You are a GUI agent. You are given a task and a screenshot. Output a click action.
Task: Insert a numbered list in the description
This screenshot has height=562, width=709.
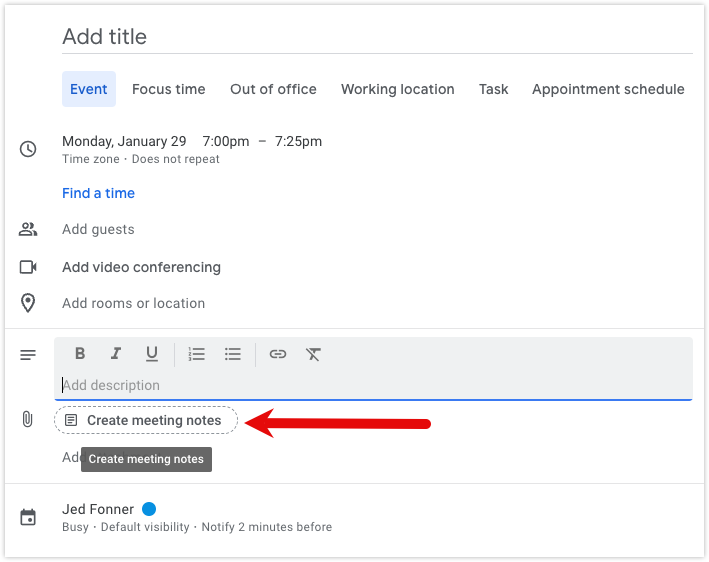197,354
